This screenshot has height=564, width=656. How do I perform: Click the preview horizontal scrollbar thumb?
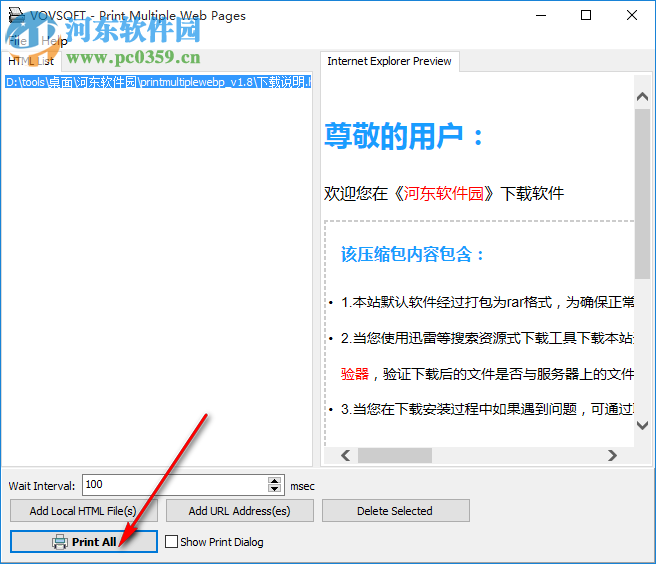[x=395, y=455]
